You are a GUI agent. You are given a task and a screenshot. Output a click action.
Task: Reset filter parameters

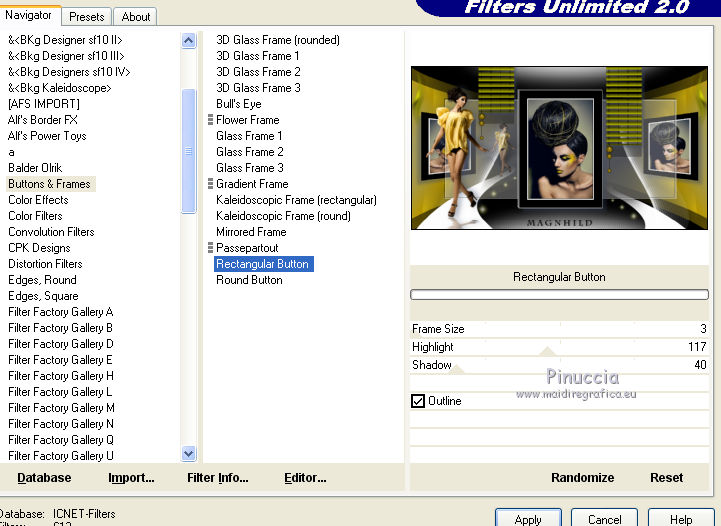[666, 478]
